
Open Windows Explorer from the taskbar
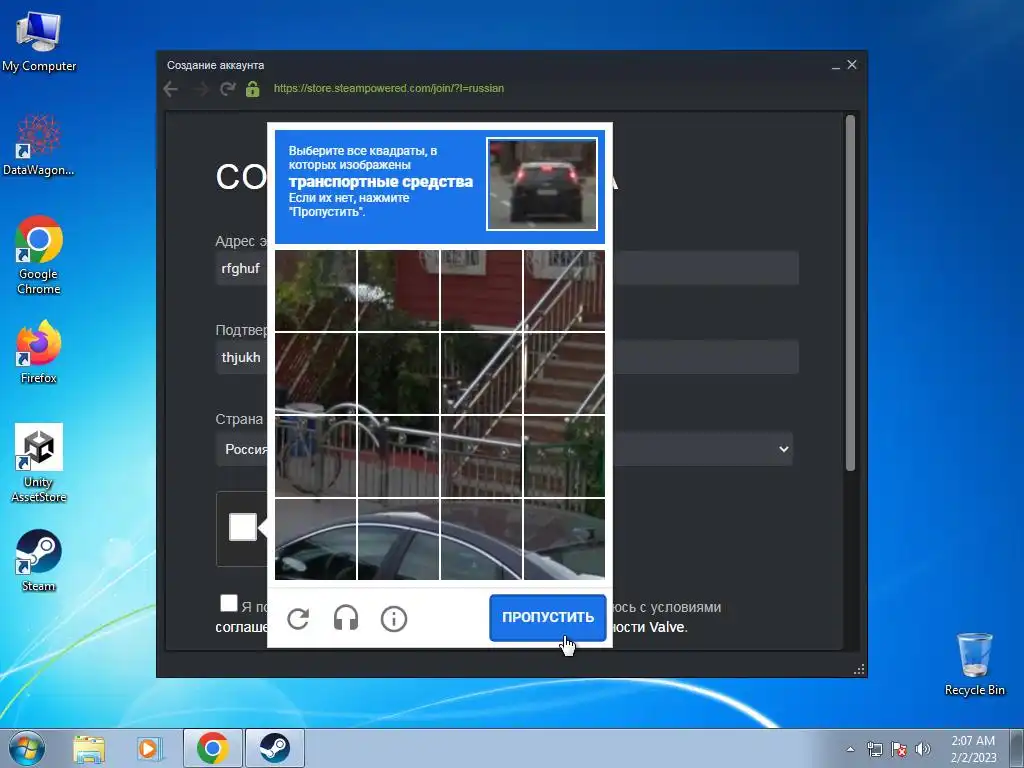89,748
